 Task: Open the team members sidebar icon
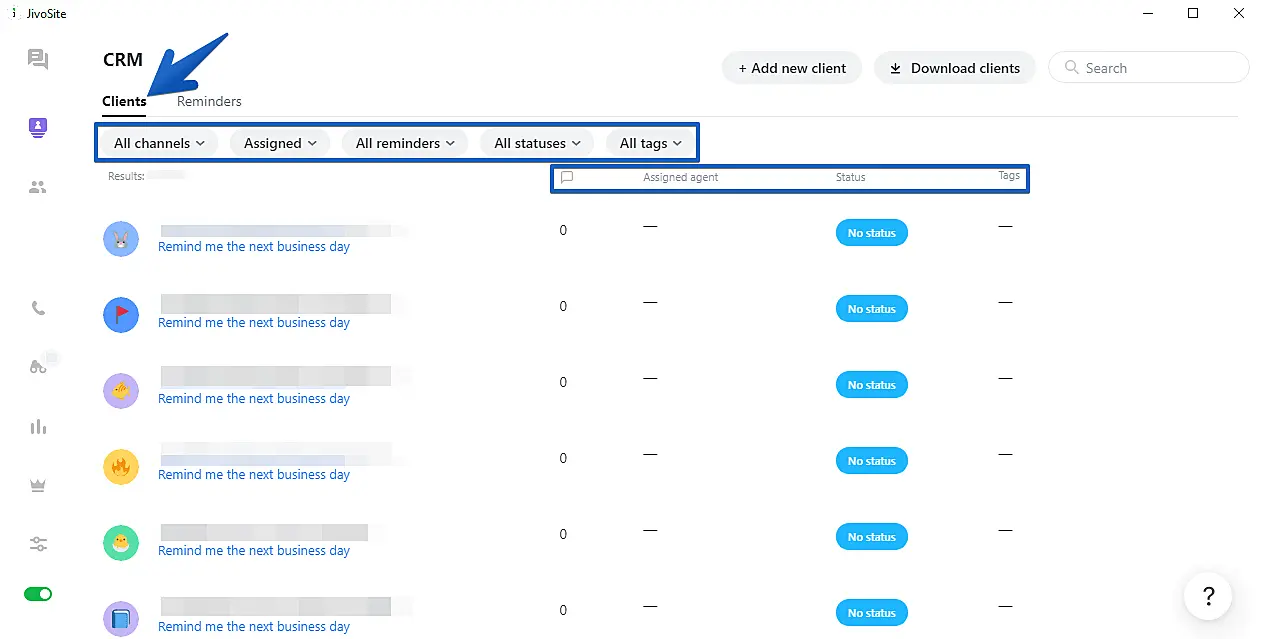pyautogui.click(x=38, y=187)
